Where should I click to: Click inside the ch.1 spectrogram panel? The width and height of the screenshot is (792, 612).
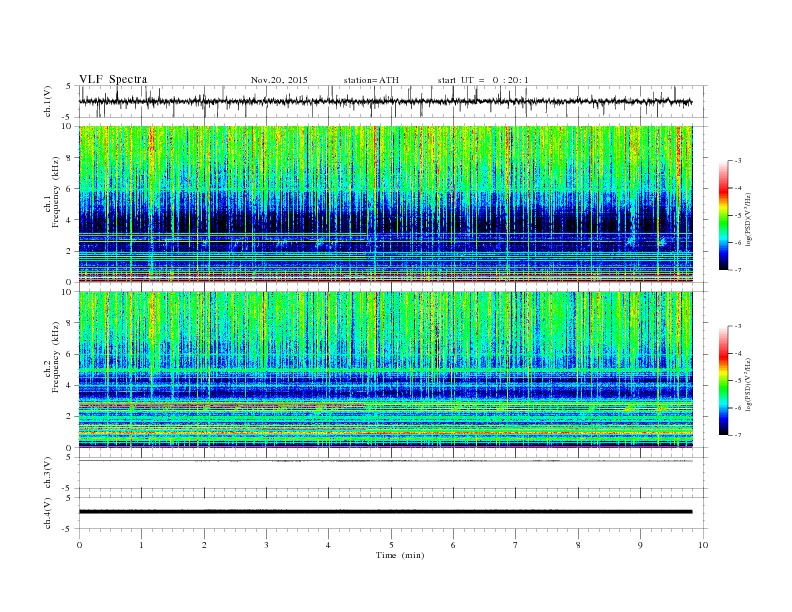coord(386,204)
